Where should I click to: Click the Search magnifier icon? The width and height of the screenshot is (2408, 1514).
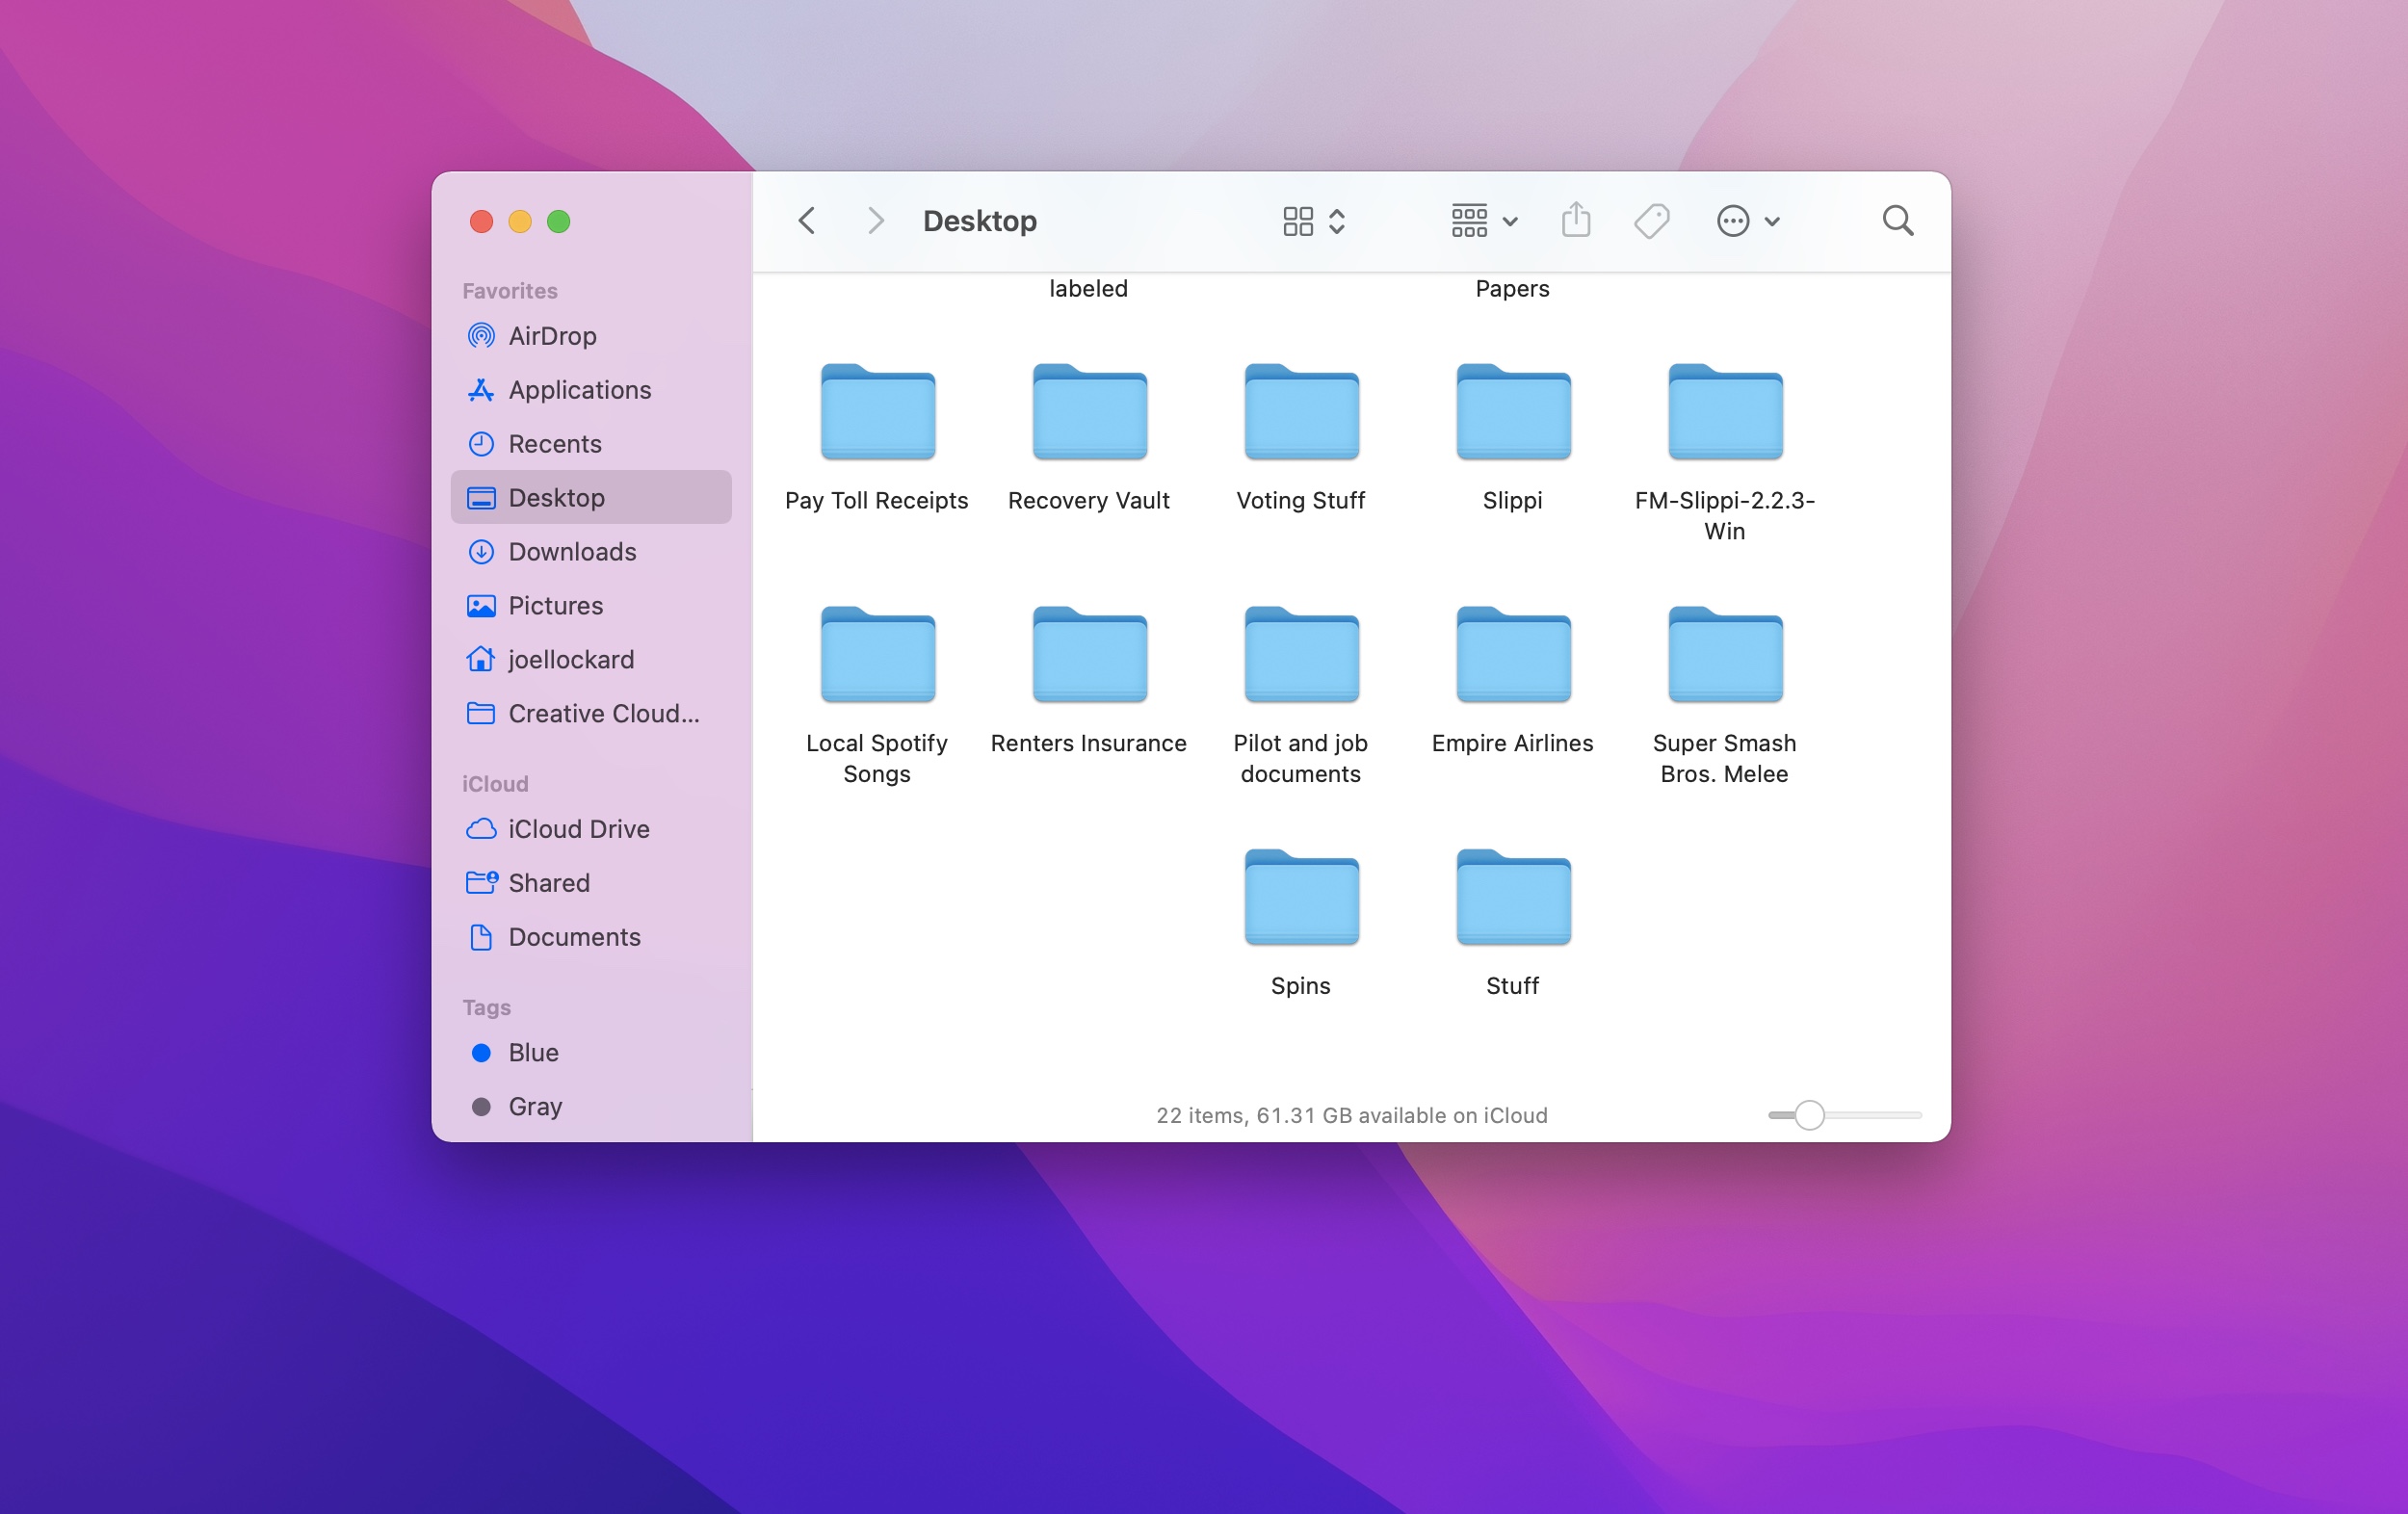pyautogui.click(x=1897, y=221)
